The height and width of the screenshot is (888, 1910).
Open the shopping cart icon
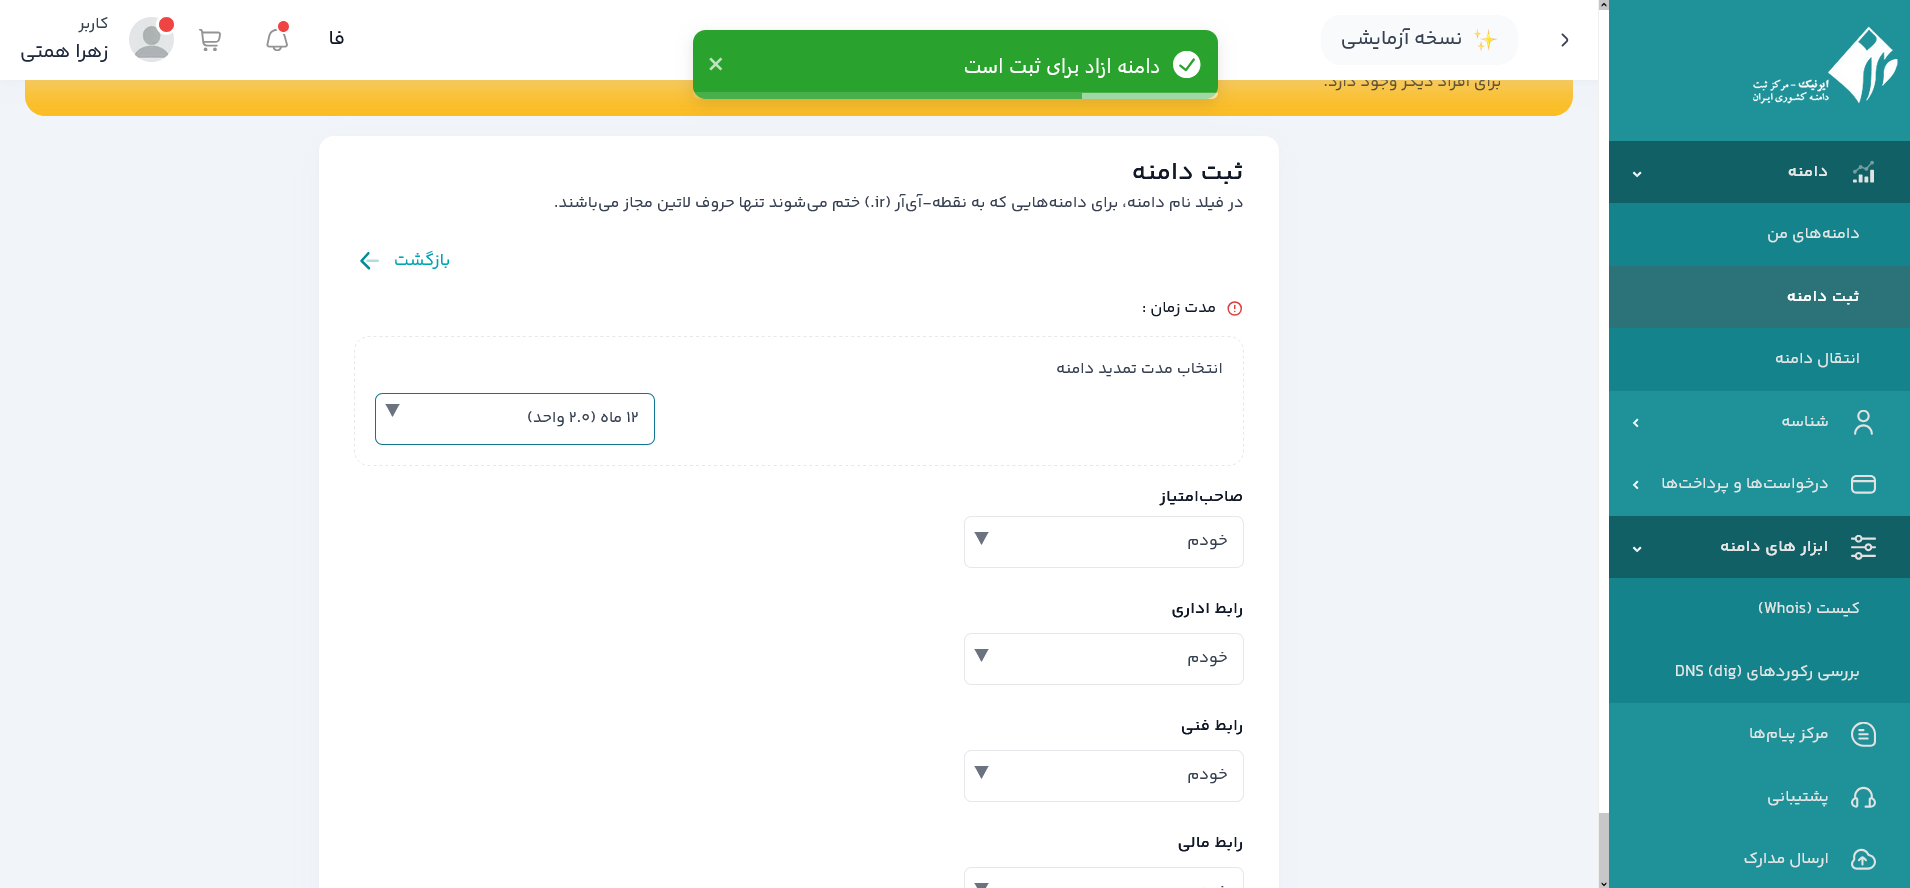[x=210, y=40]
